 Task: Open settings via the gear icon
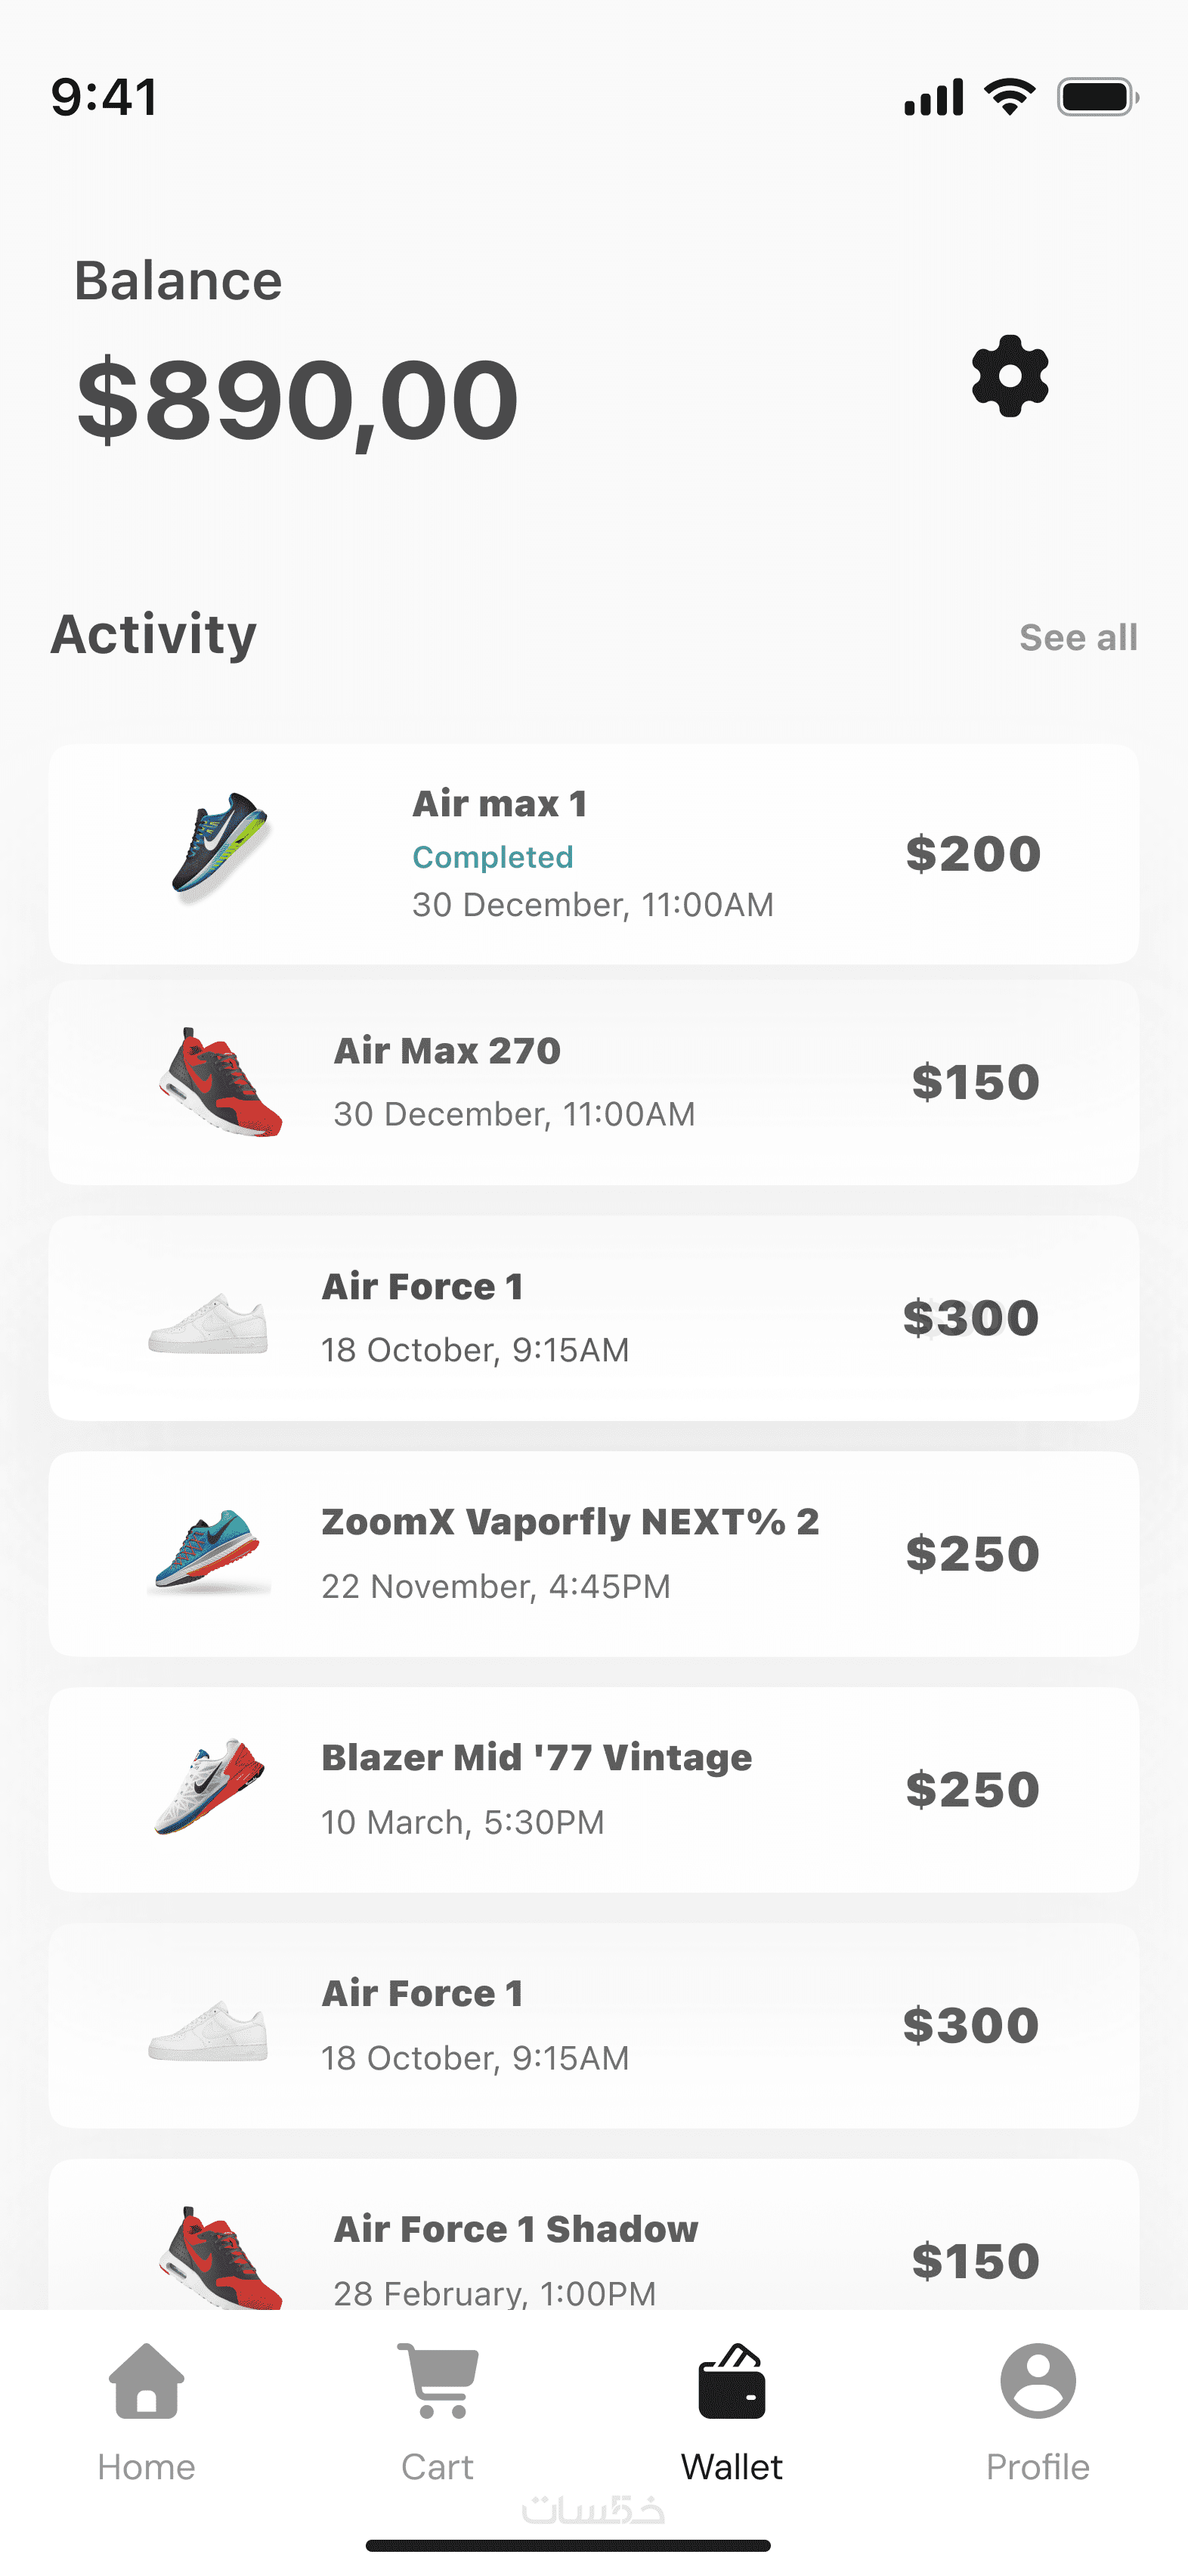1009,376
